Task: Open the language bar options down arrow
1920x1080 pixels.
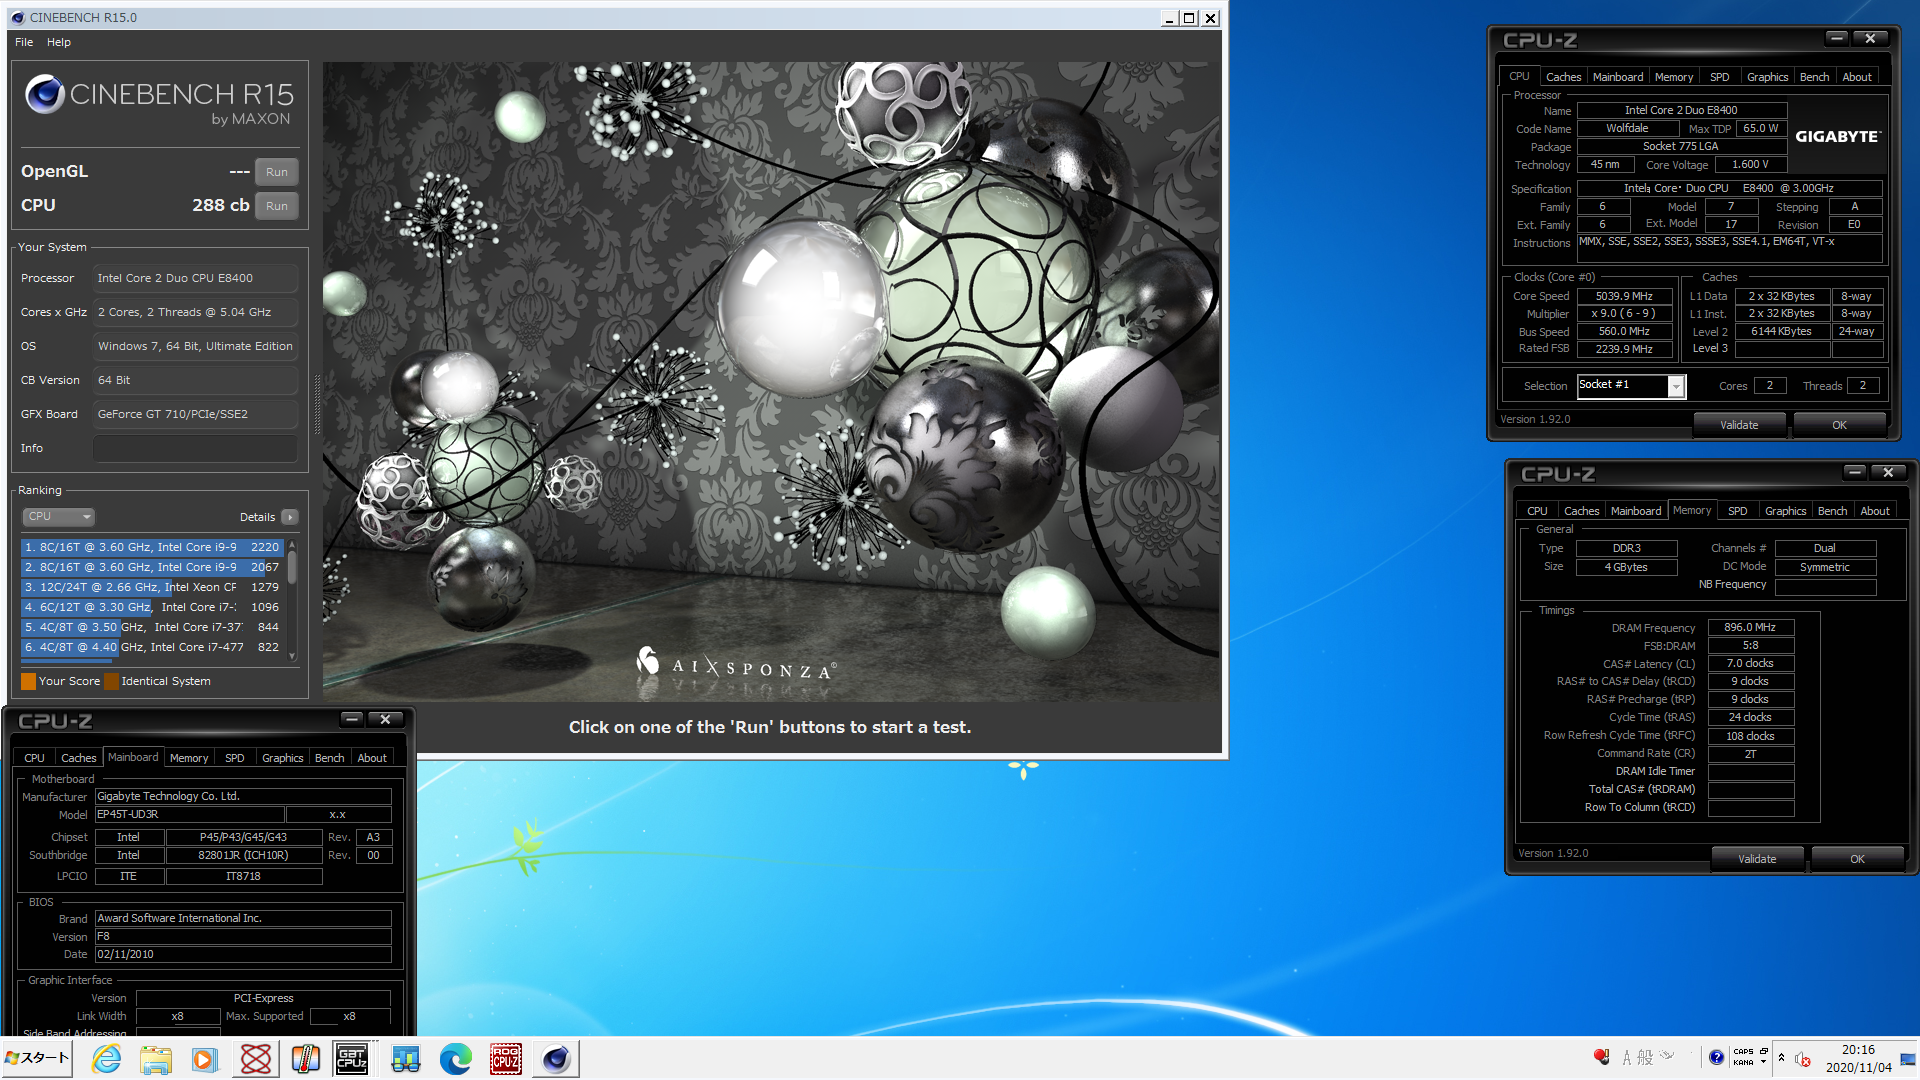Action: click(x=1764, y=1063)
